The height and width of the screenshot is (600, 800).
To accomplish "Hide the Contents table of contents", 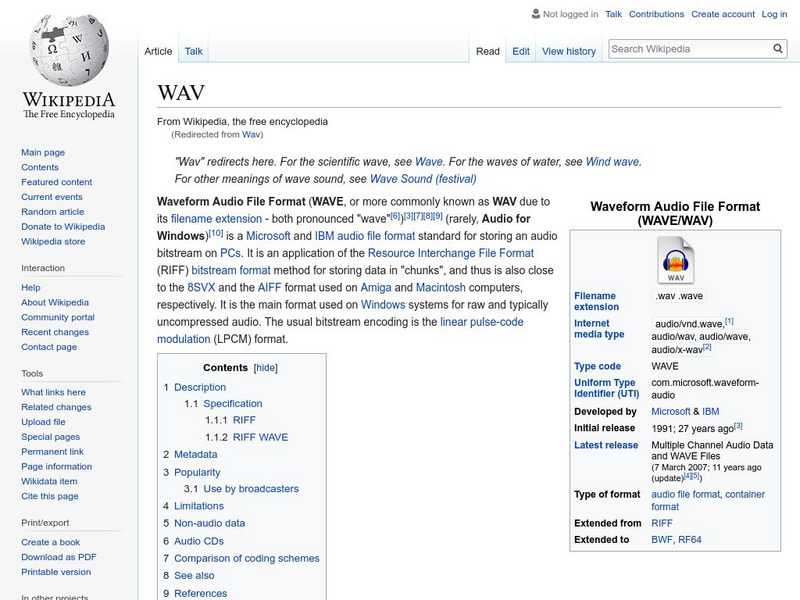I will coord(265,368).
